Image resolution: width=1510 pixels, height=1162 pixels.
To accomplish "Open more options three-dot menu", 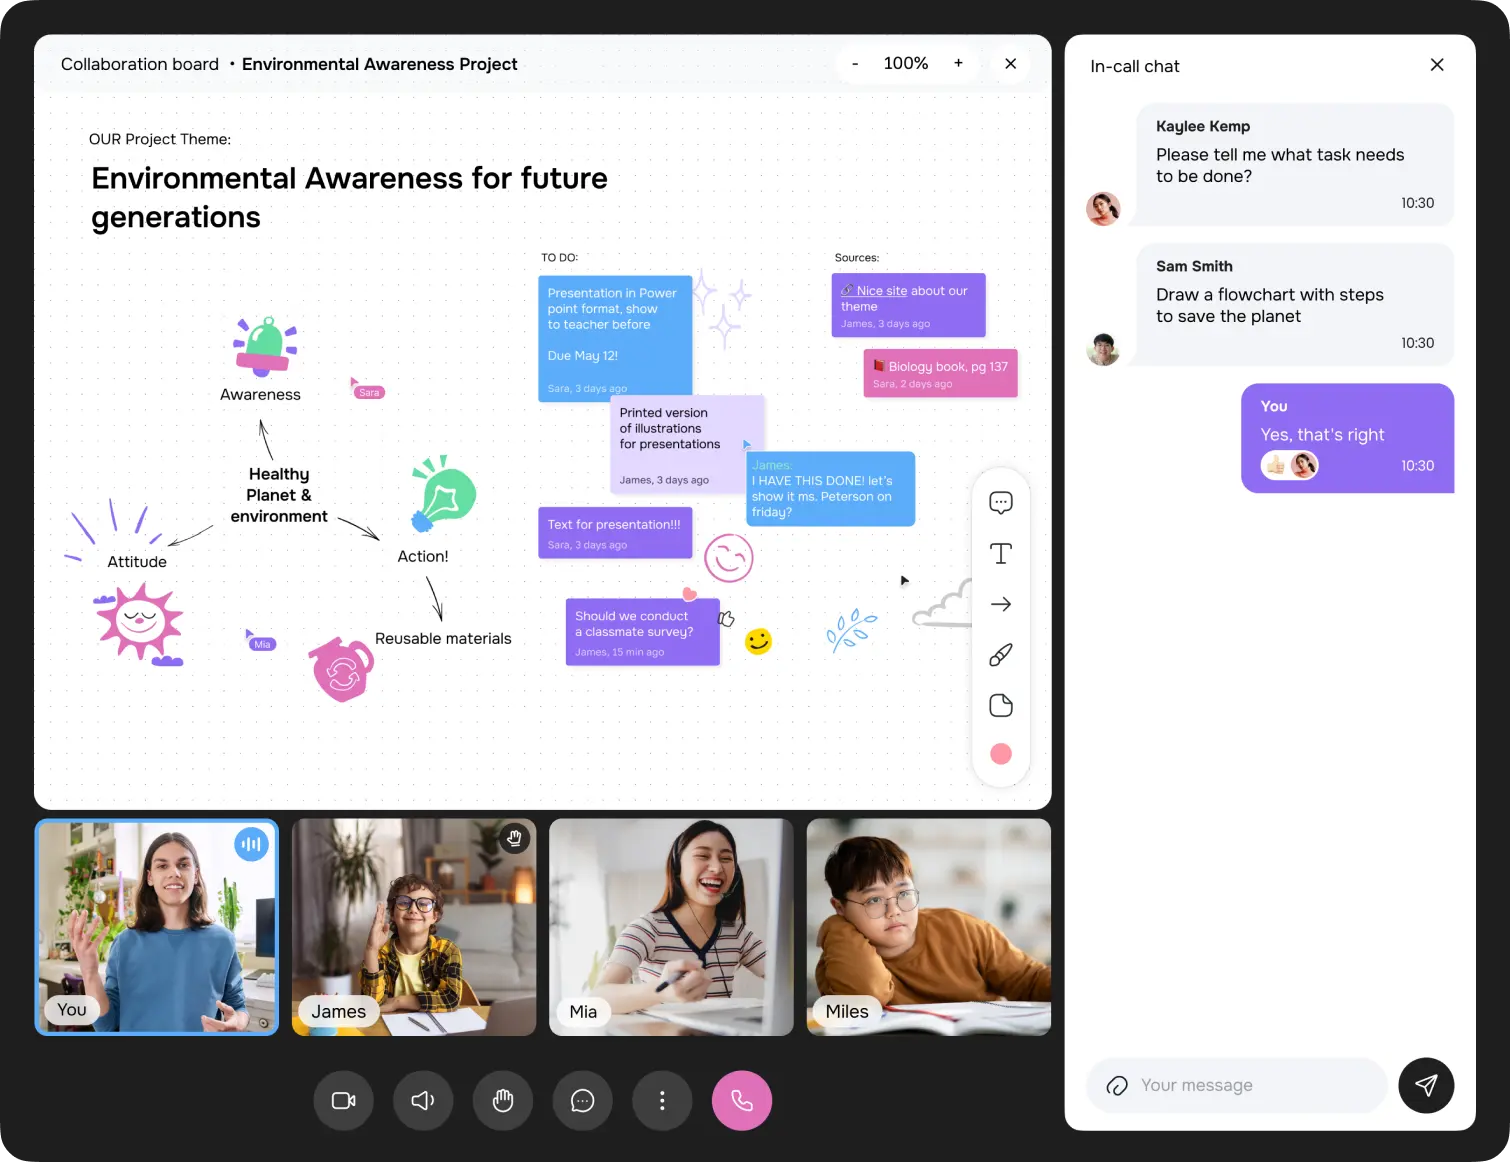I will click(x=662, y=1100).
